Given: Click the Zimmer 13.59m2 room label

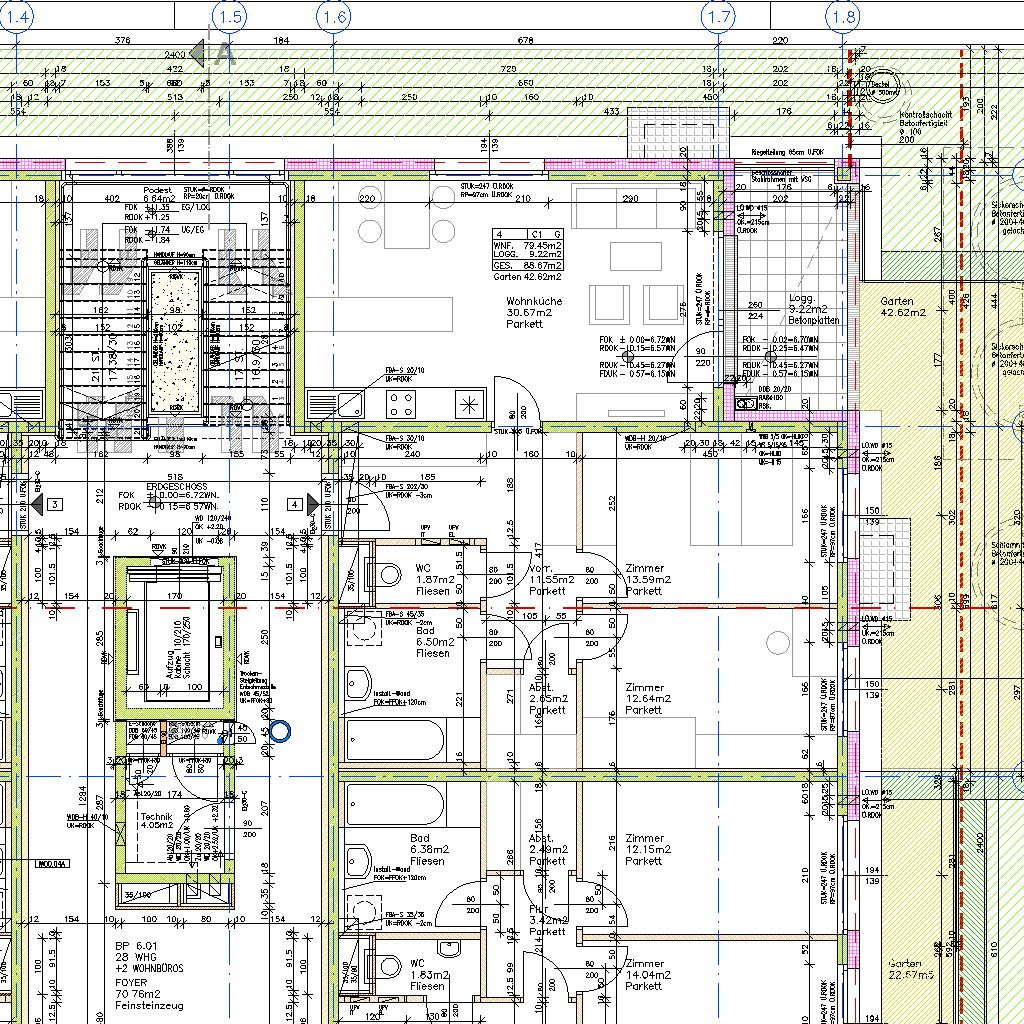Looking at the screenshot, I should pyautogui.click(x=647, y=579).
